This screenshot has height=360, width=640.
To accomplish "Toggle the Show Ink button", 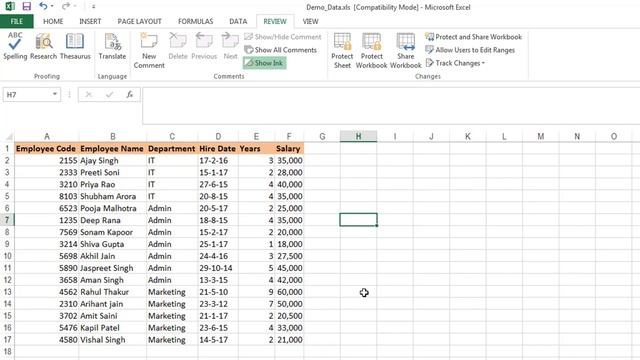I will (264, 63).
